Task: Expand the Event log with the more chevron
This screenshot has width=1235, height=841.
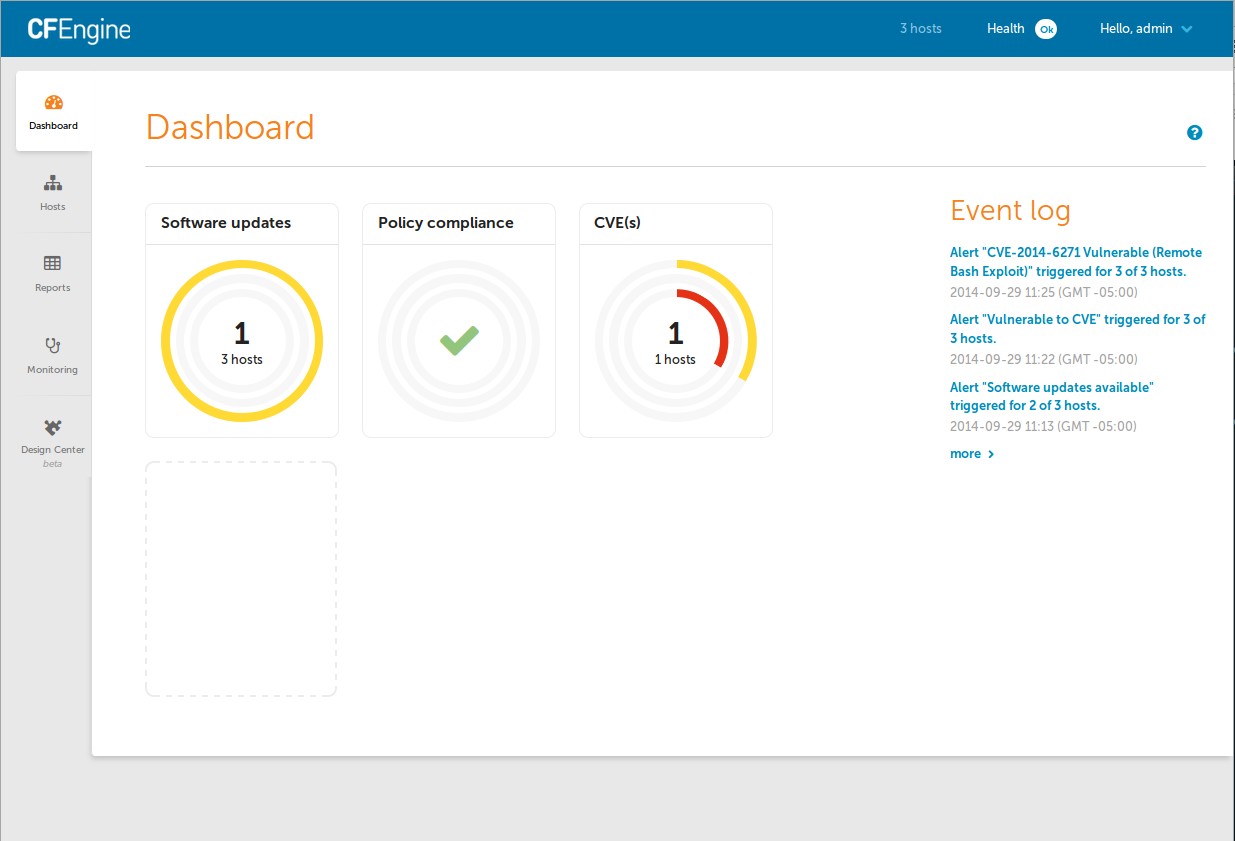Action: click(x=971, y=453)
